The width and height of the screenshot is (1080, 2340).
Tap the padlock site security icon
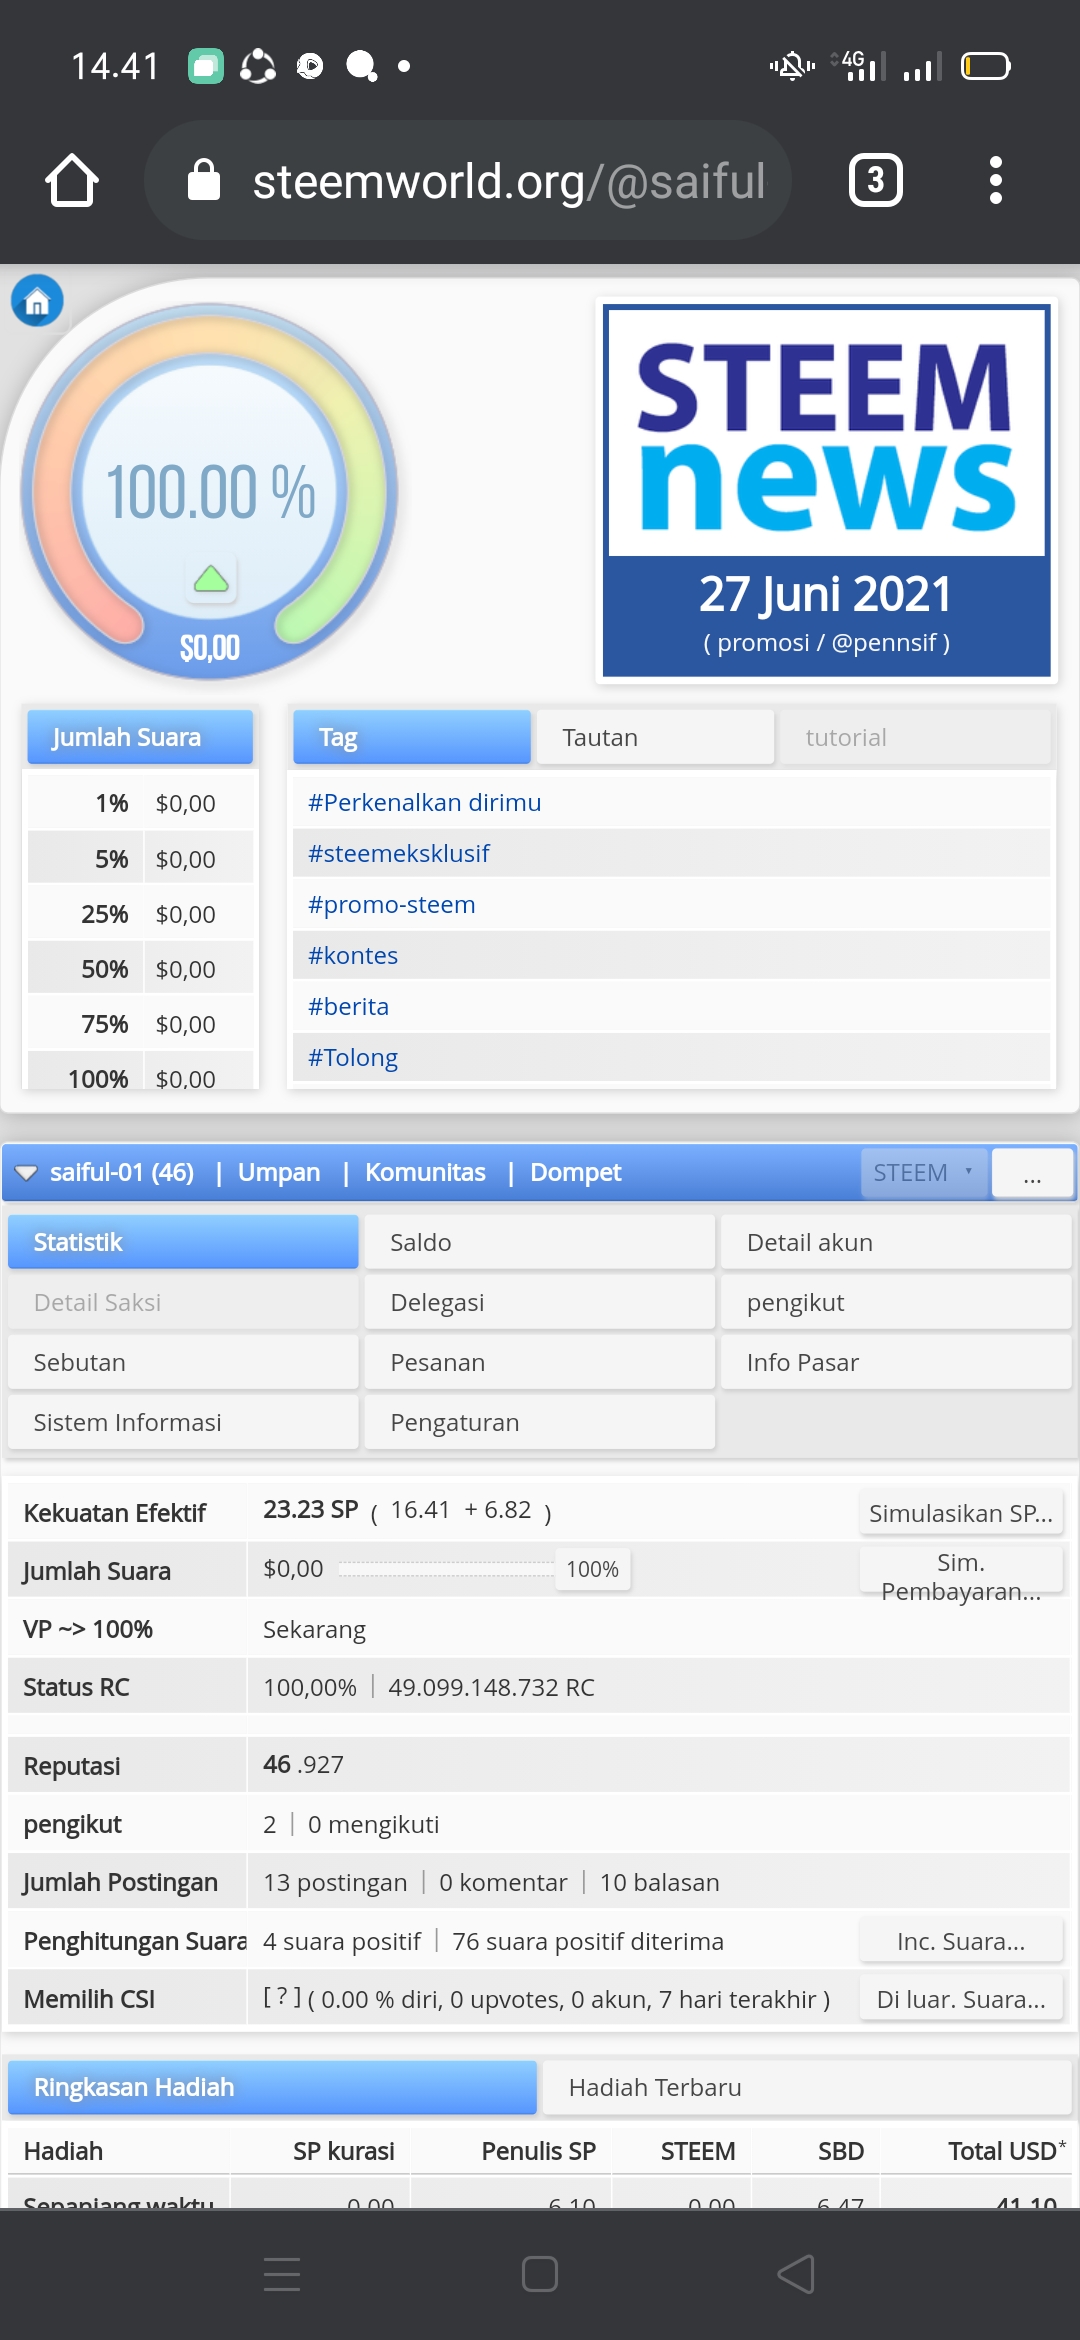pos(204,180)
